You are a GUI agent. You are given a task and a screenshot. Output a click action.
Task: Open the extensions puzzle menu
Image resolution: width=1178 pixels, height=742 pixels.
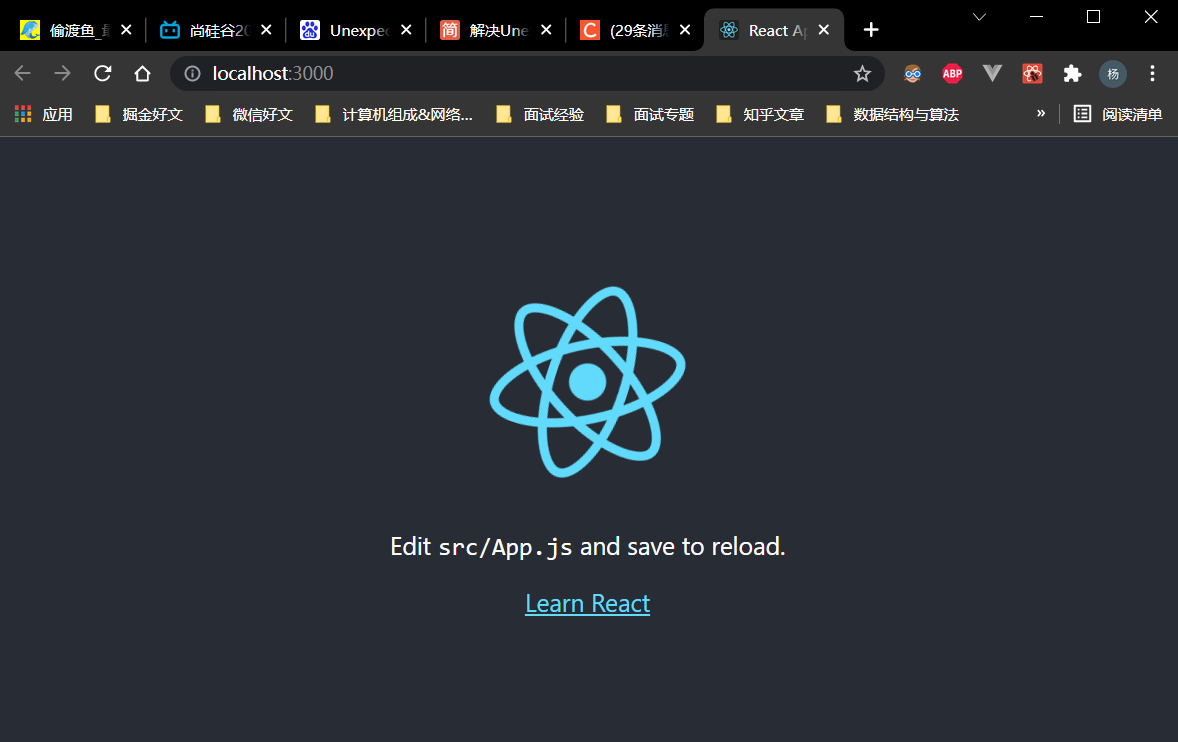point(1072,73)
